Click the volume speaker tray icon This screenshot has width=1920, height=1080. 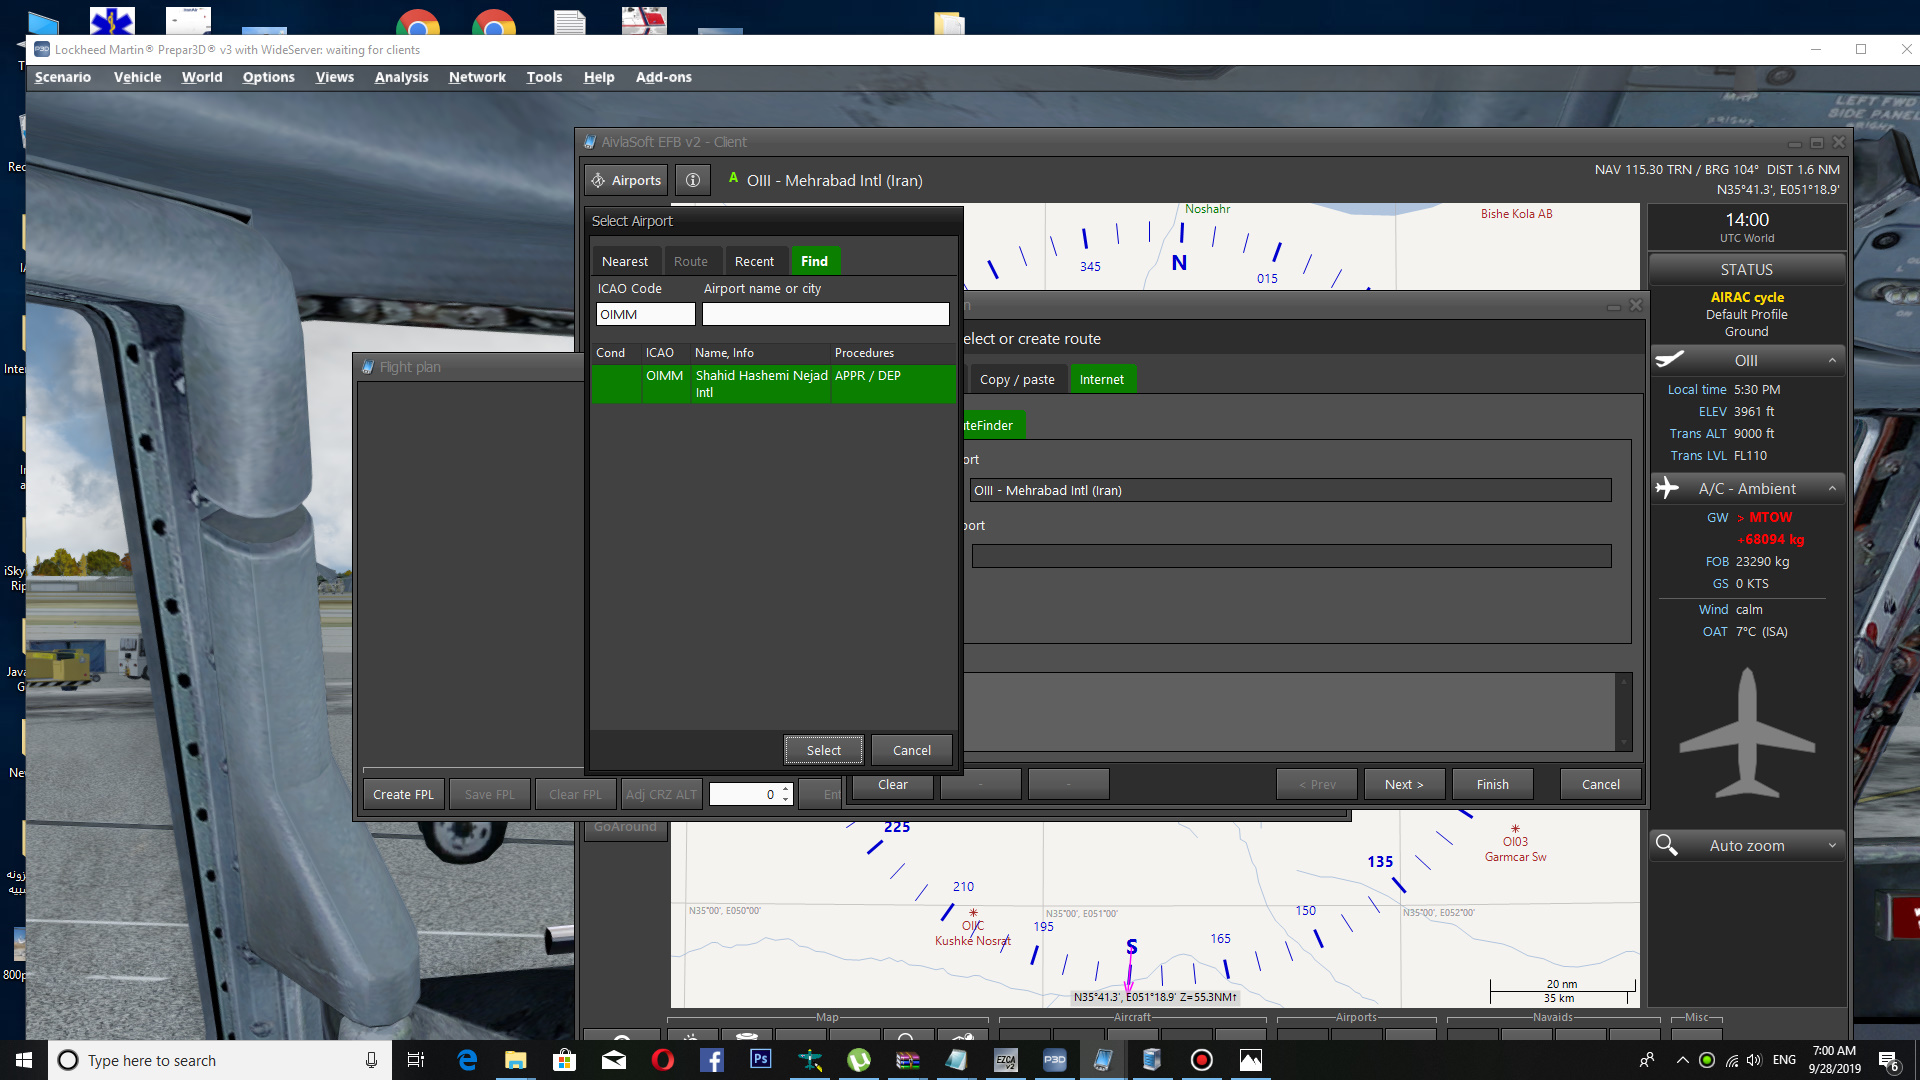[x=1754, y=1060]
